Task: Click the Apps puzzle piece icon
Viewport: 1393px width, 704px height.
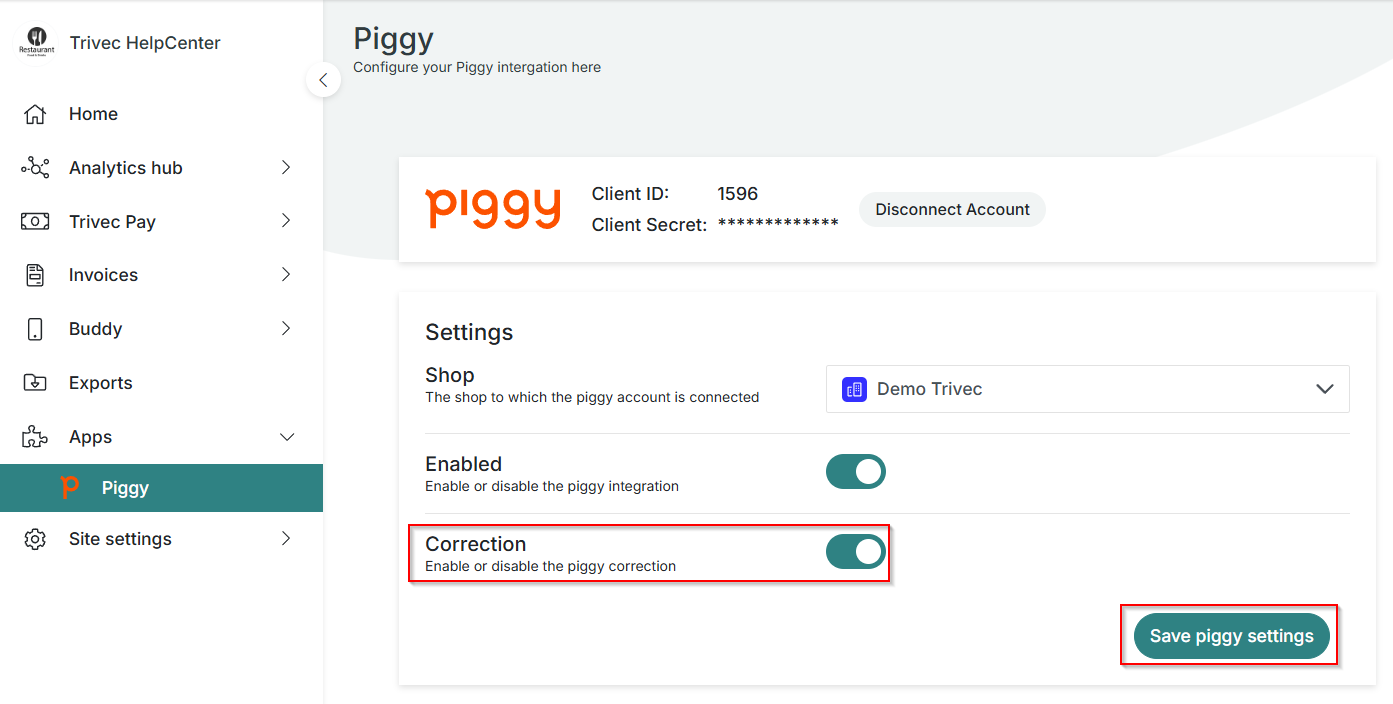Action: tap(35, 437)
